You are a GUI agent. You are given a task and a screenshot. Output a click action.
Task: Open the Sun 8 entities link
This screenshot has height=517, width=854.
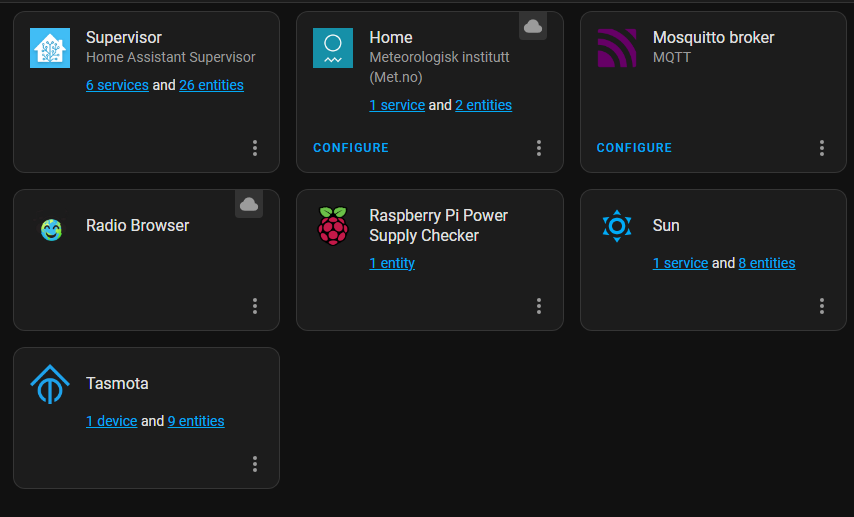click(x=767, y=263)
